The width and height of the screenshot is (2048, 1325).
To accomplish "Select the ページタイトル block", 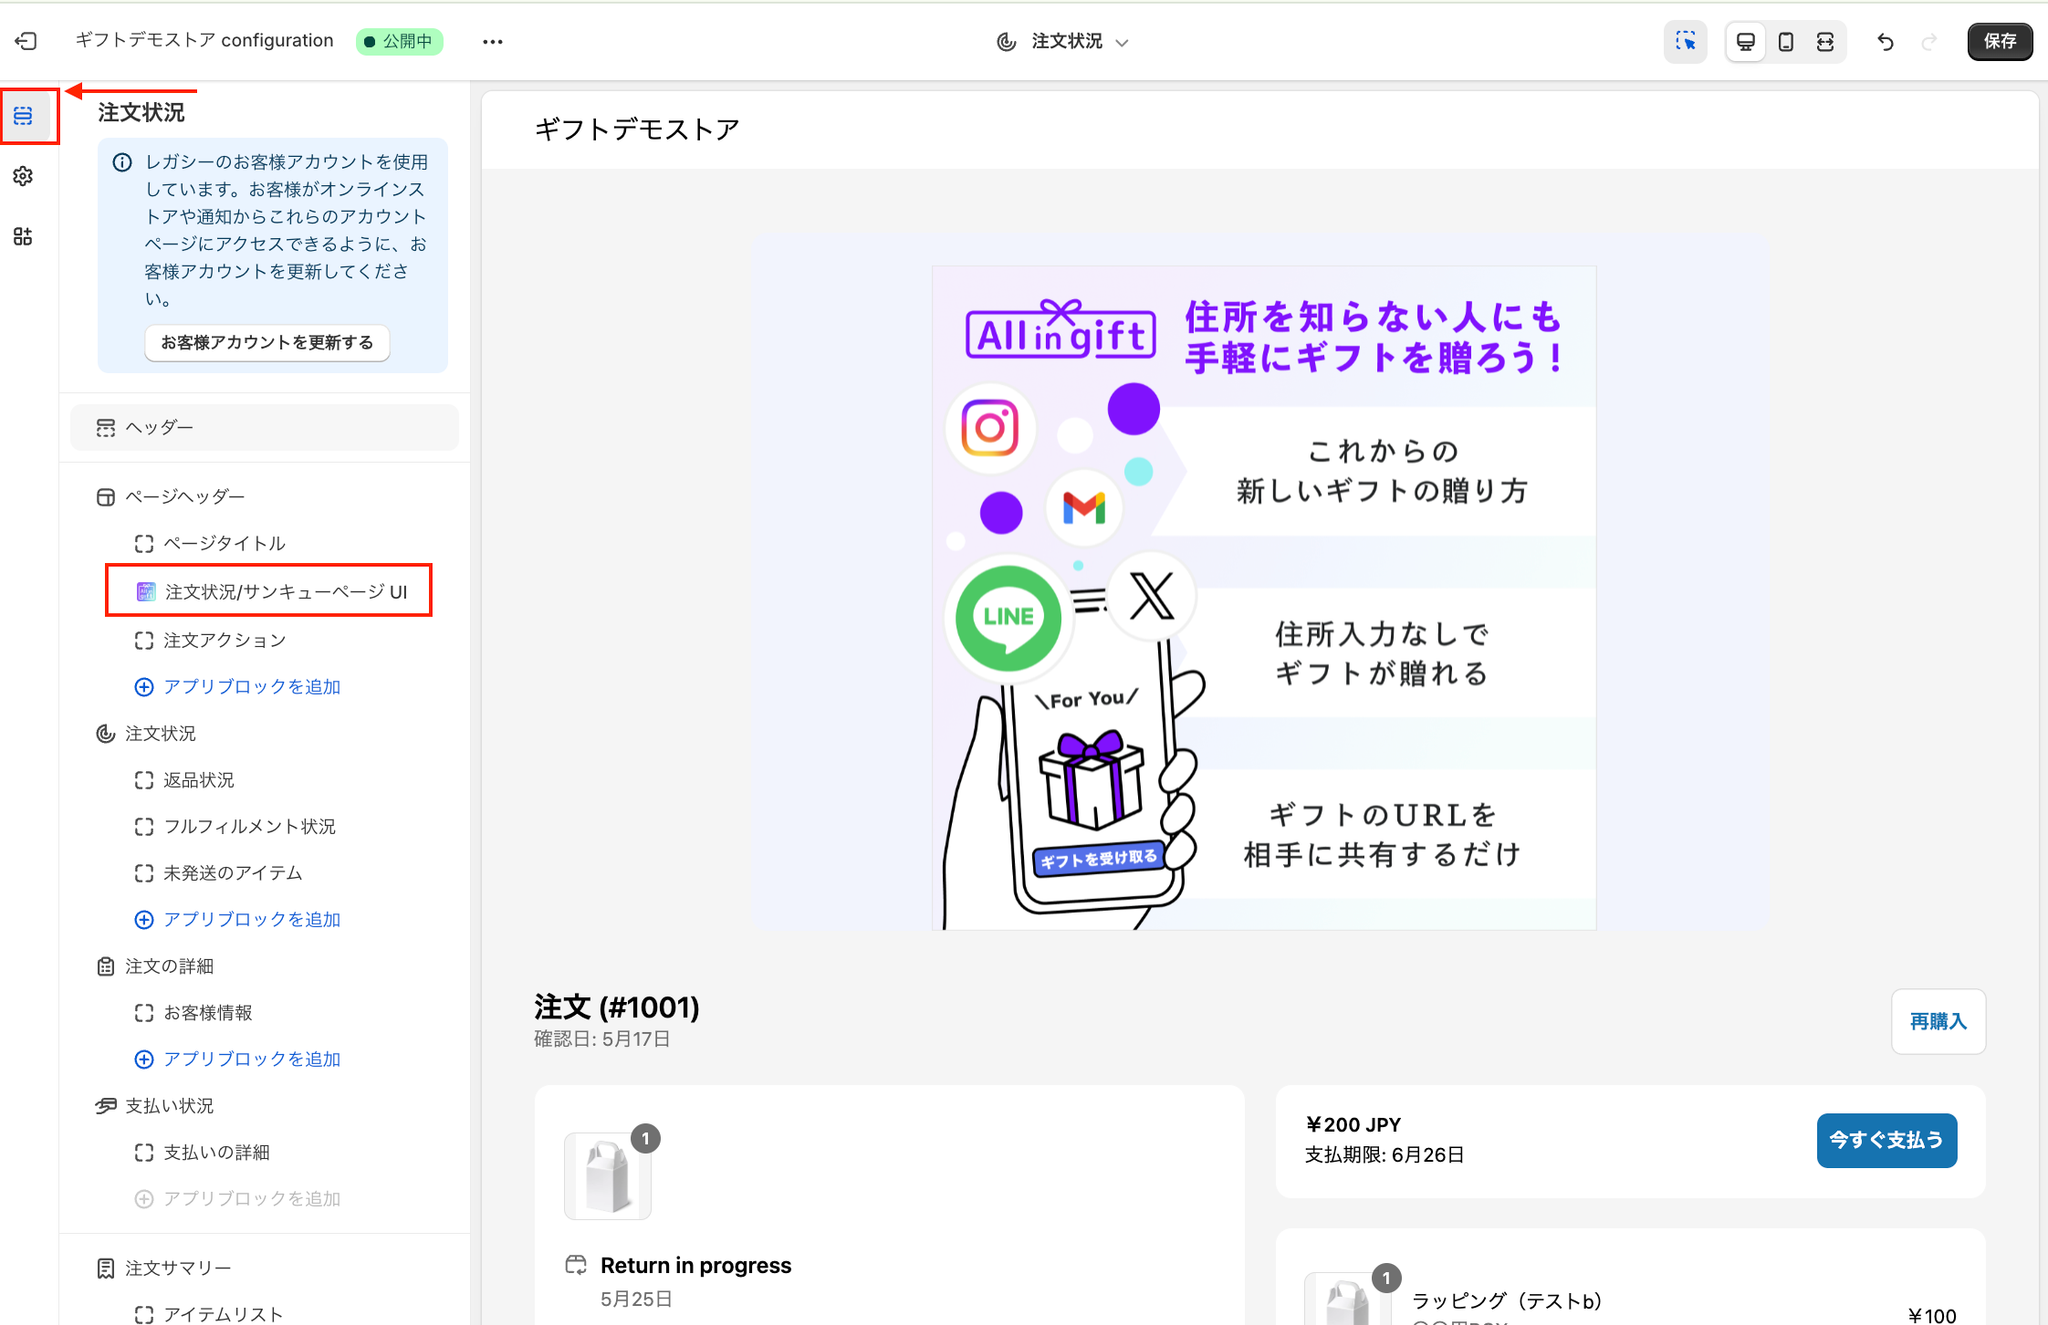I will (224, 543).
